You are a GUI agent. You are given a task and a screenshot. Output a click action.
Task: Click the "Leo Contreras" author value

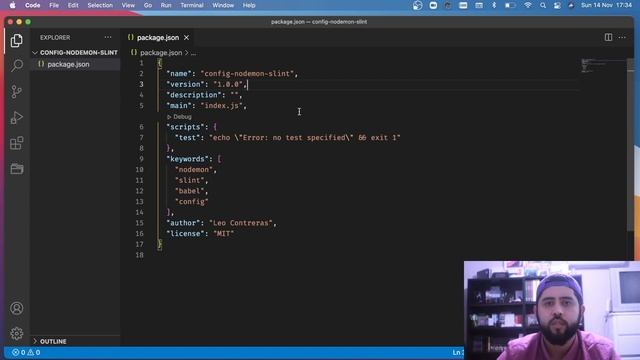[241, 223]
